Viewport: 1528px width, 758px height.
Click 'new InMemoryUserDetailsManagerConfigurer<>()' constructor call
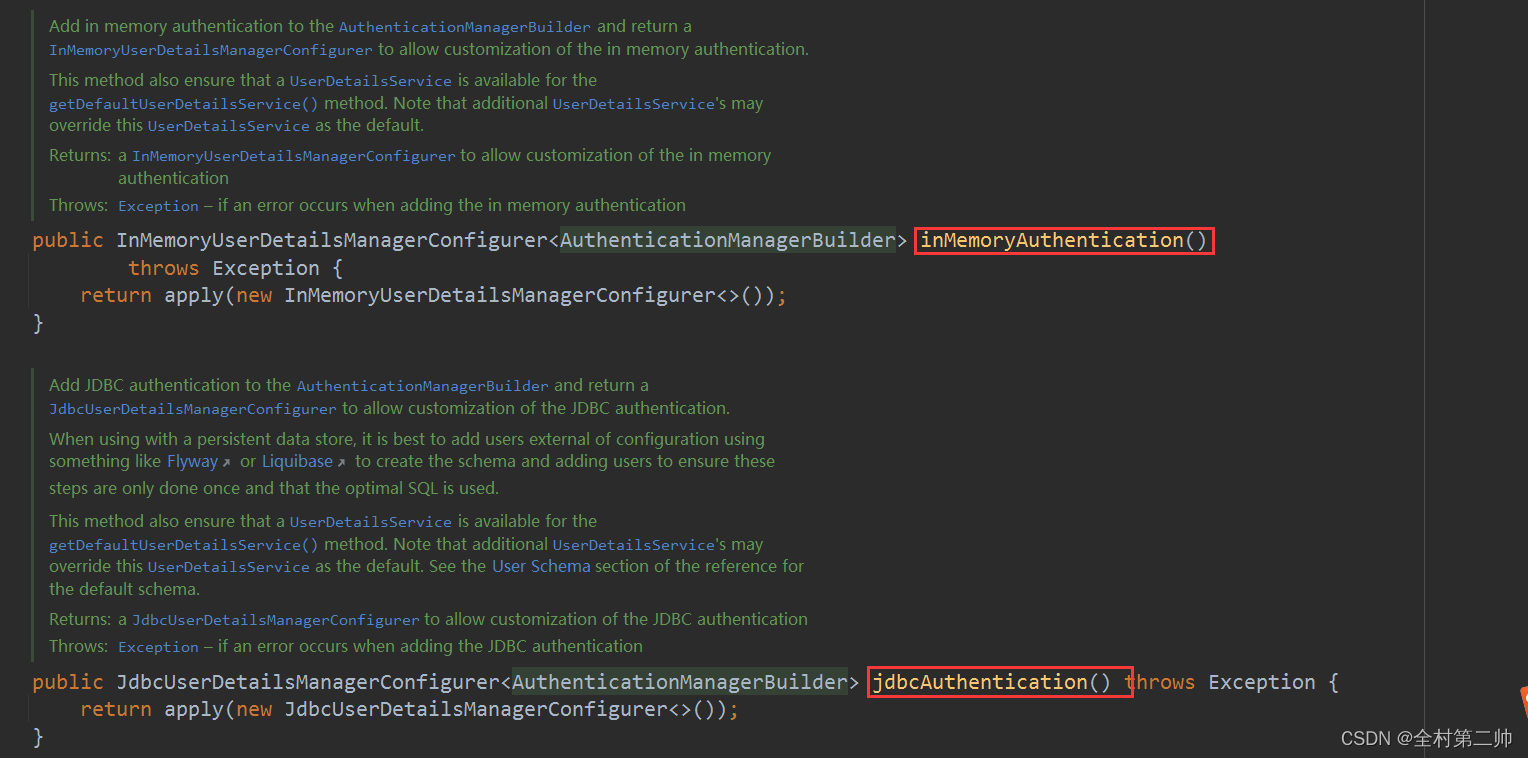505,296
